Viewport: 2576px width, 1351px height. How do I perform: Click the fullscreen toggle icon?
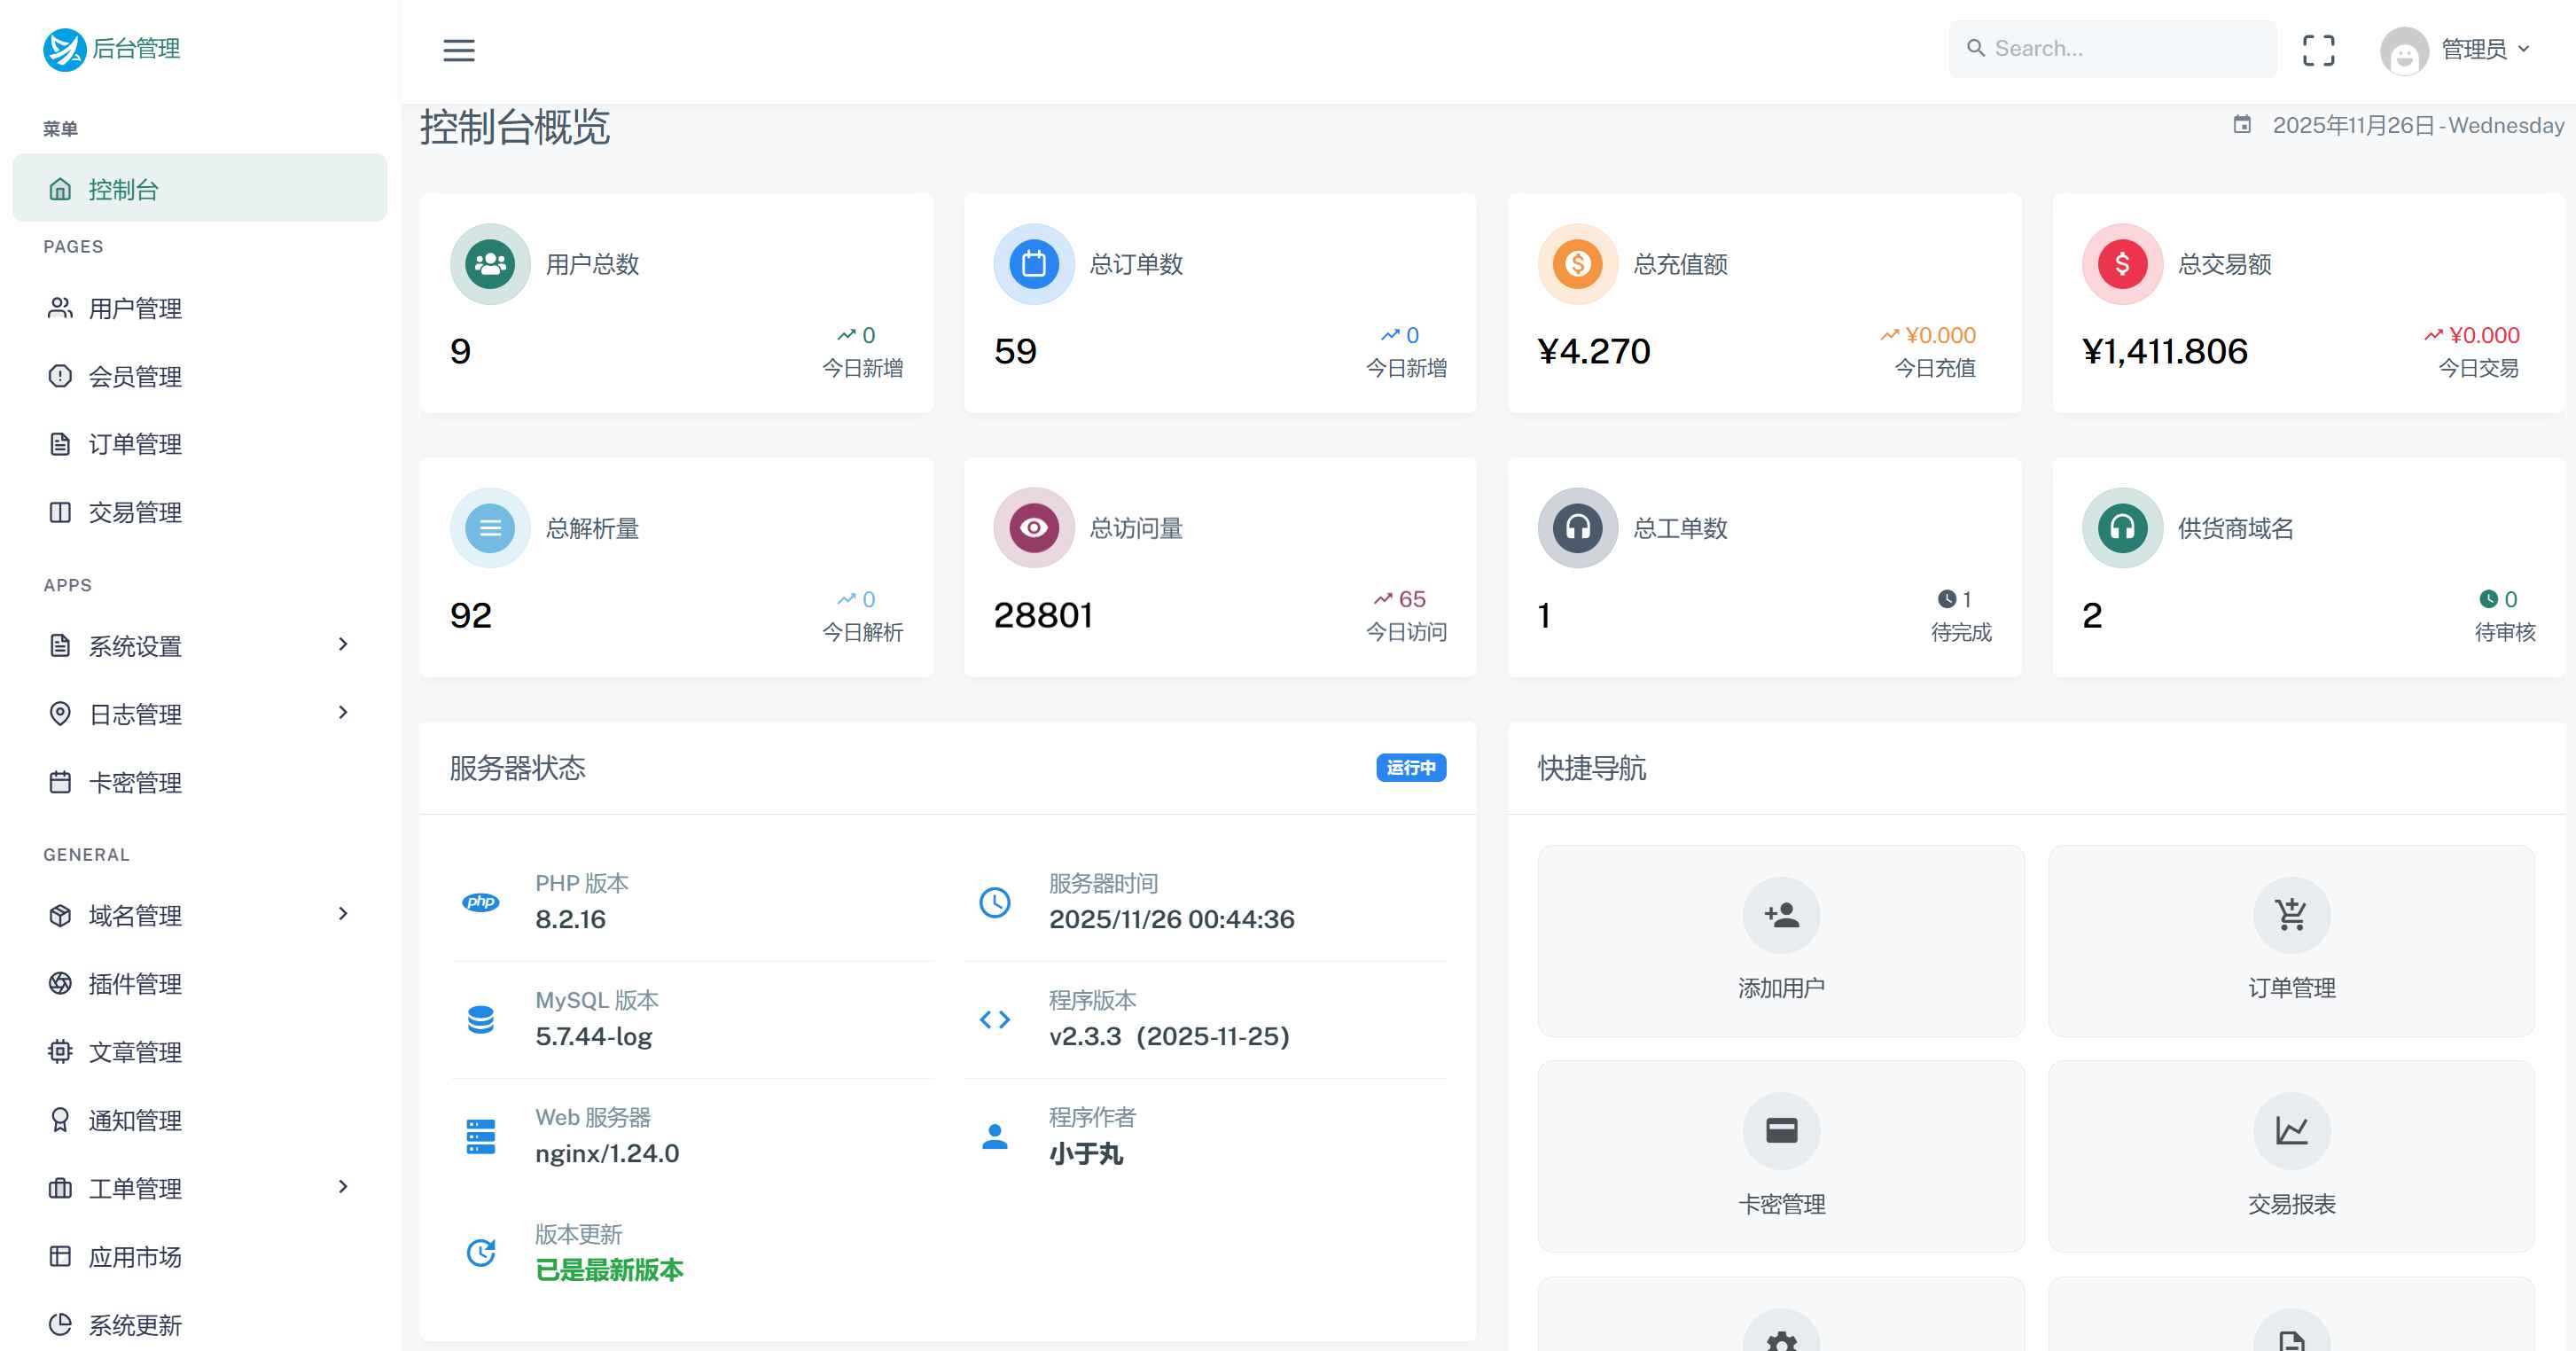click(2319, 50)
